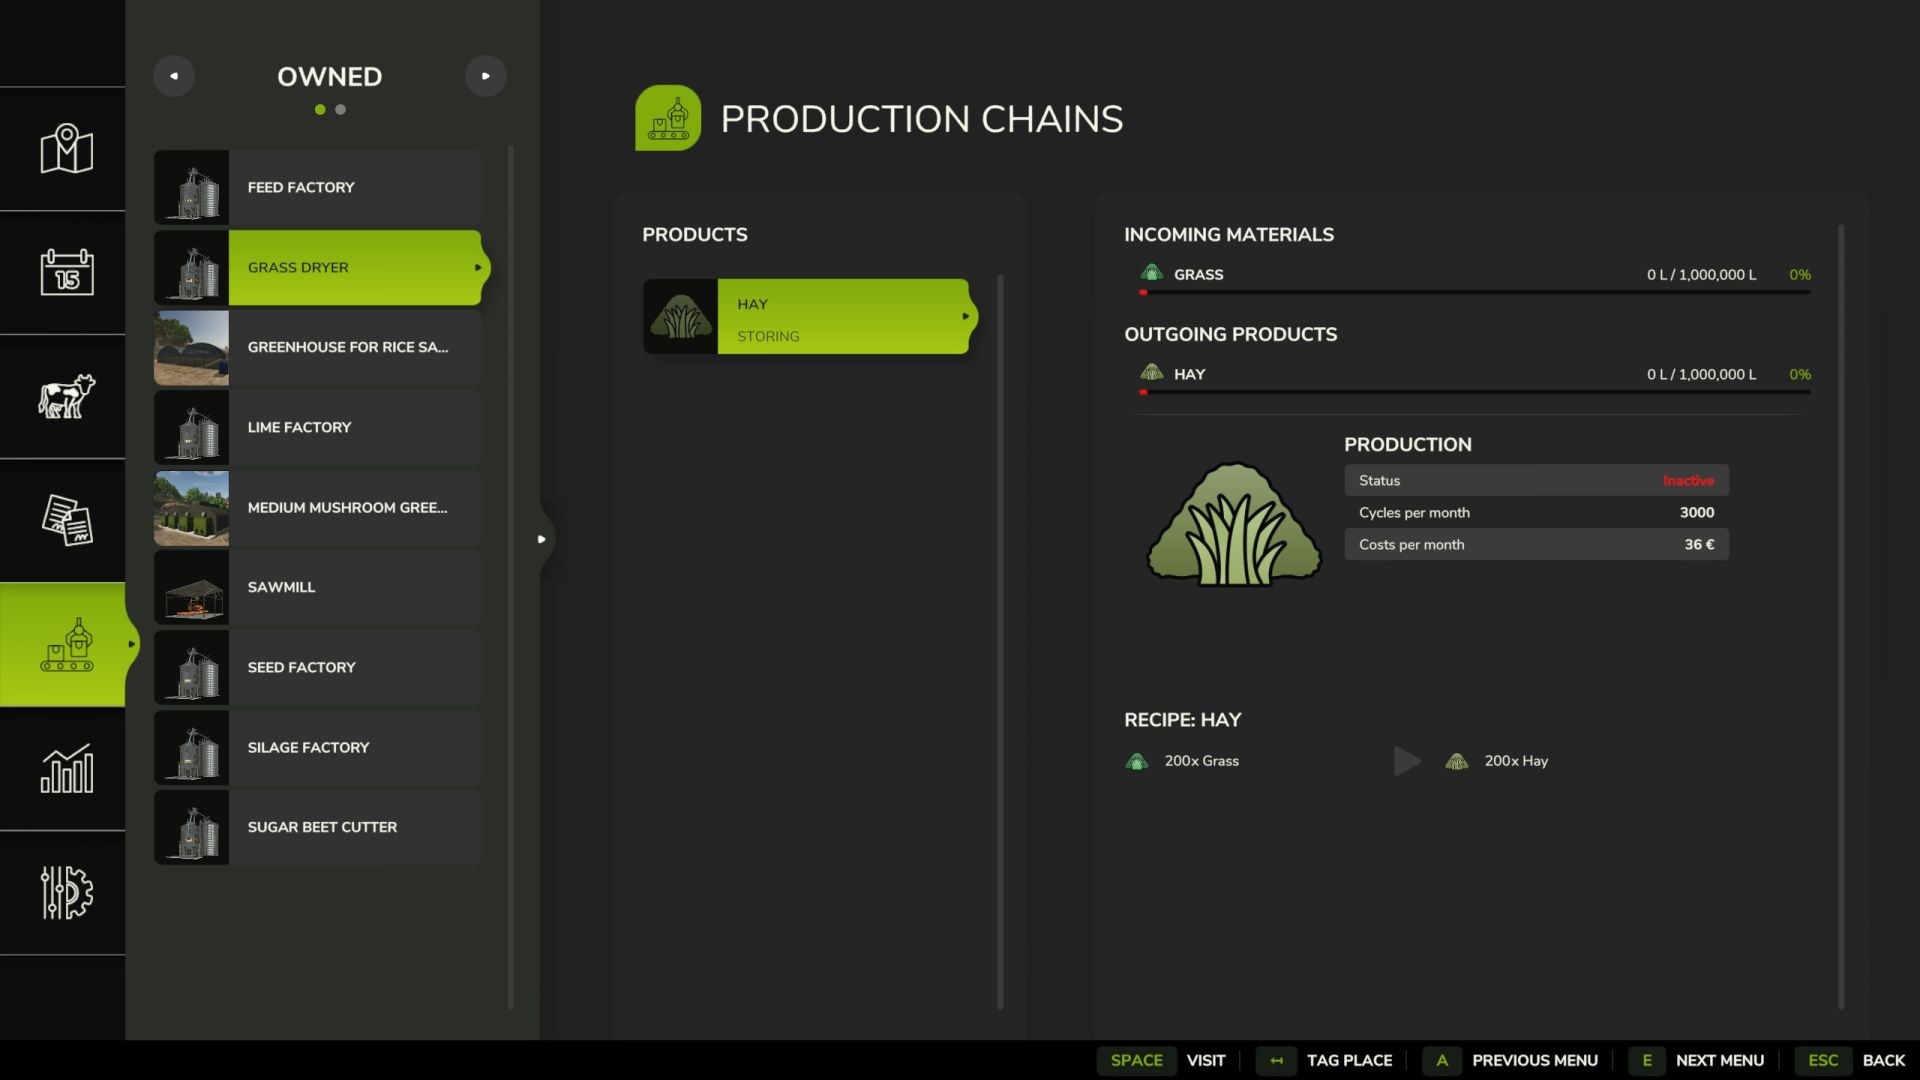Open the game settings sliders icon

click(x=66, y=892)
